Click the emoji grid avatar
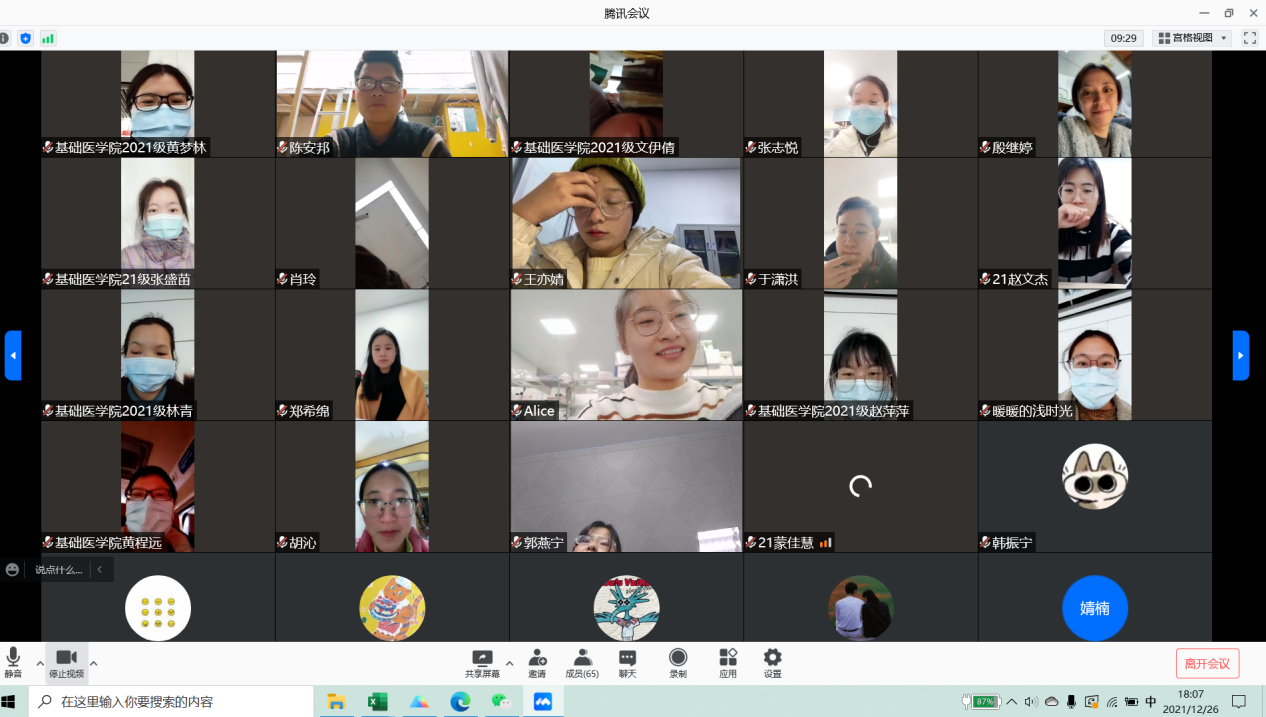 tap(158, 608)
